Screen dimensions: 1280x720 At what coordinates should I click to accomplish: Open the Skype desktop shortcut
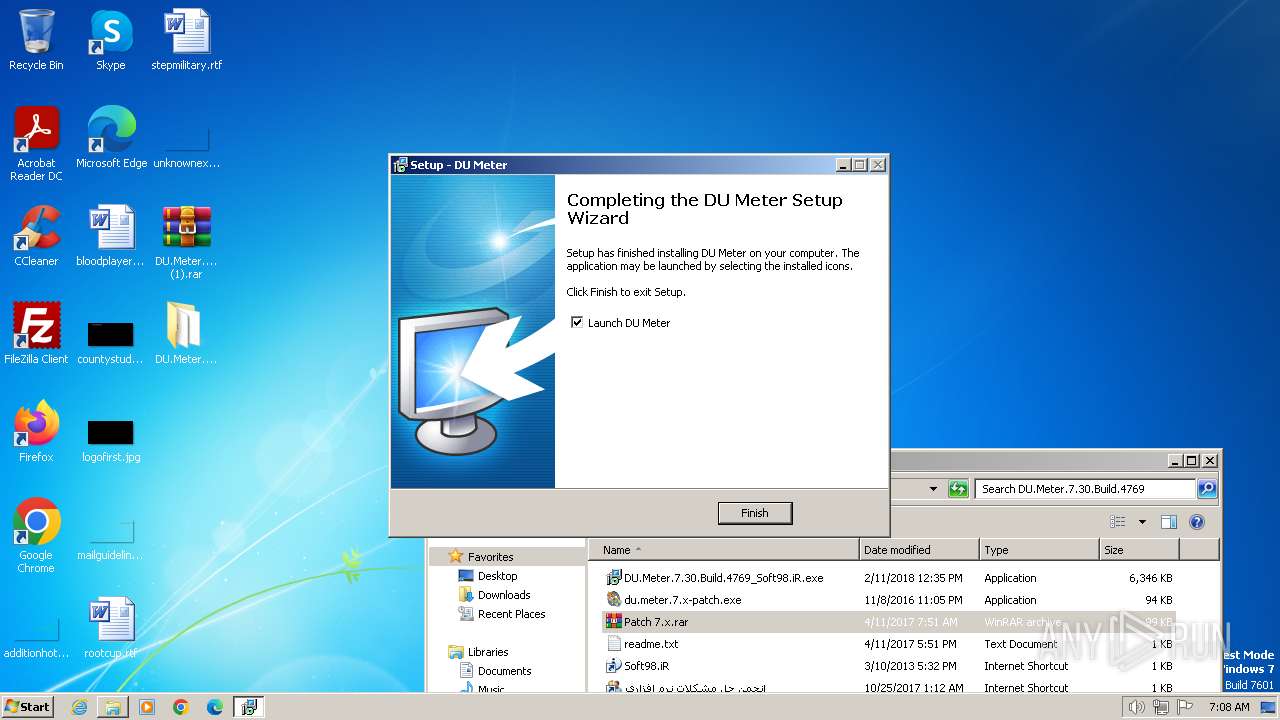[111, 41]
